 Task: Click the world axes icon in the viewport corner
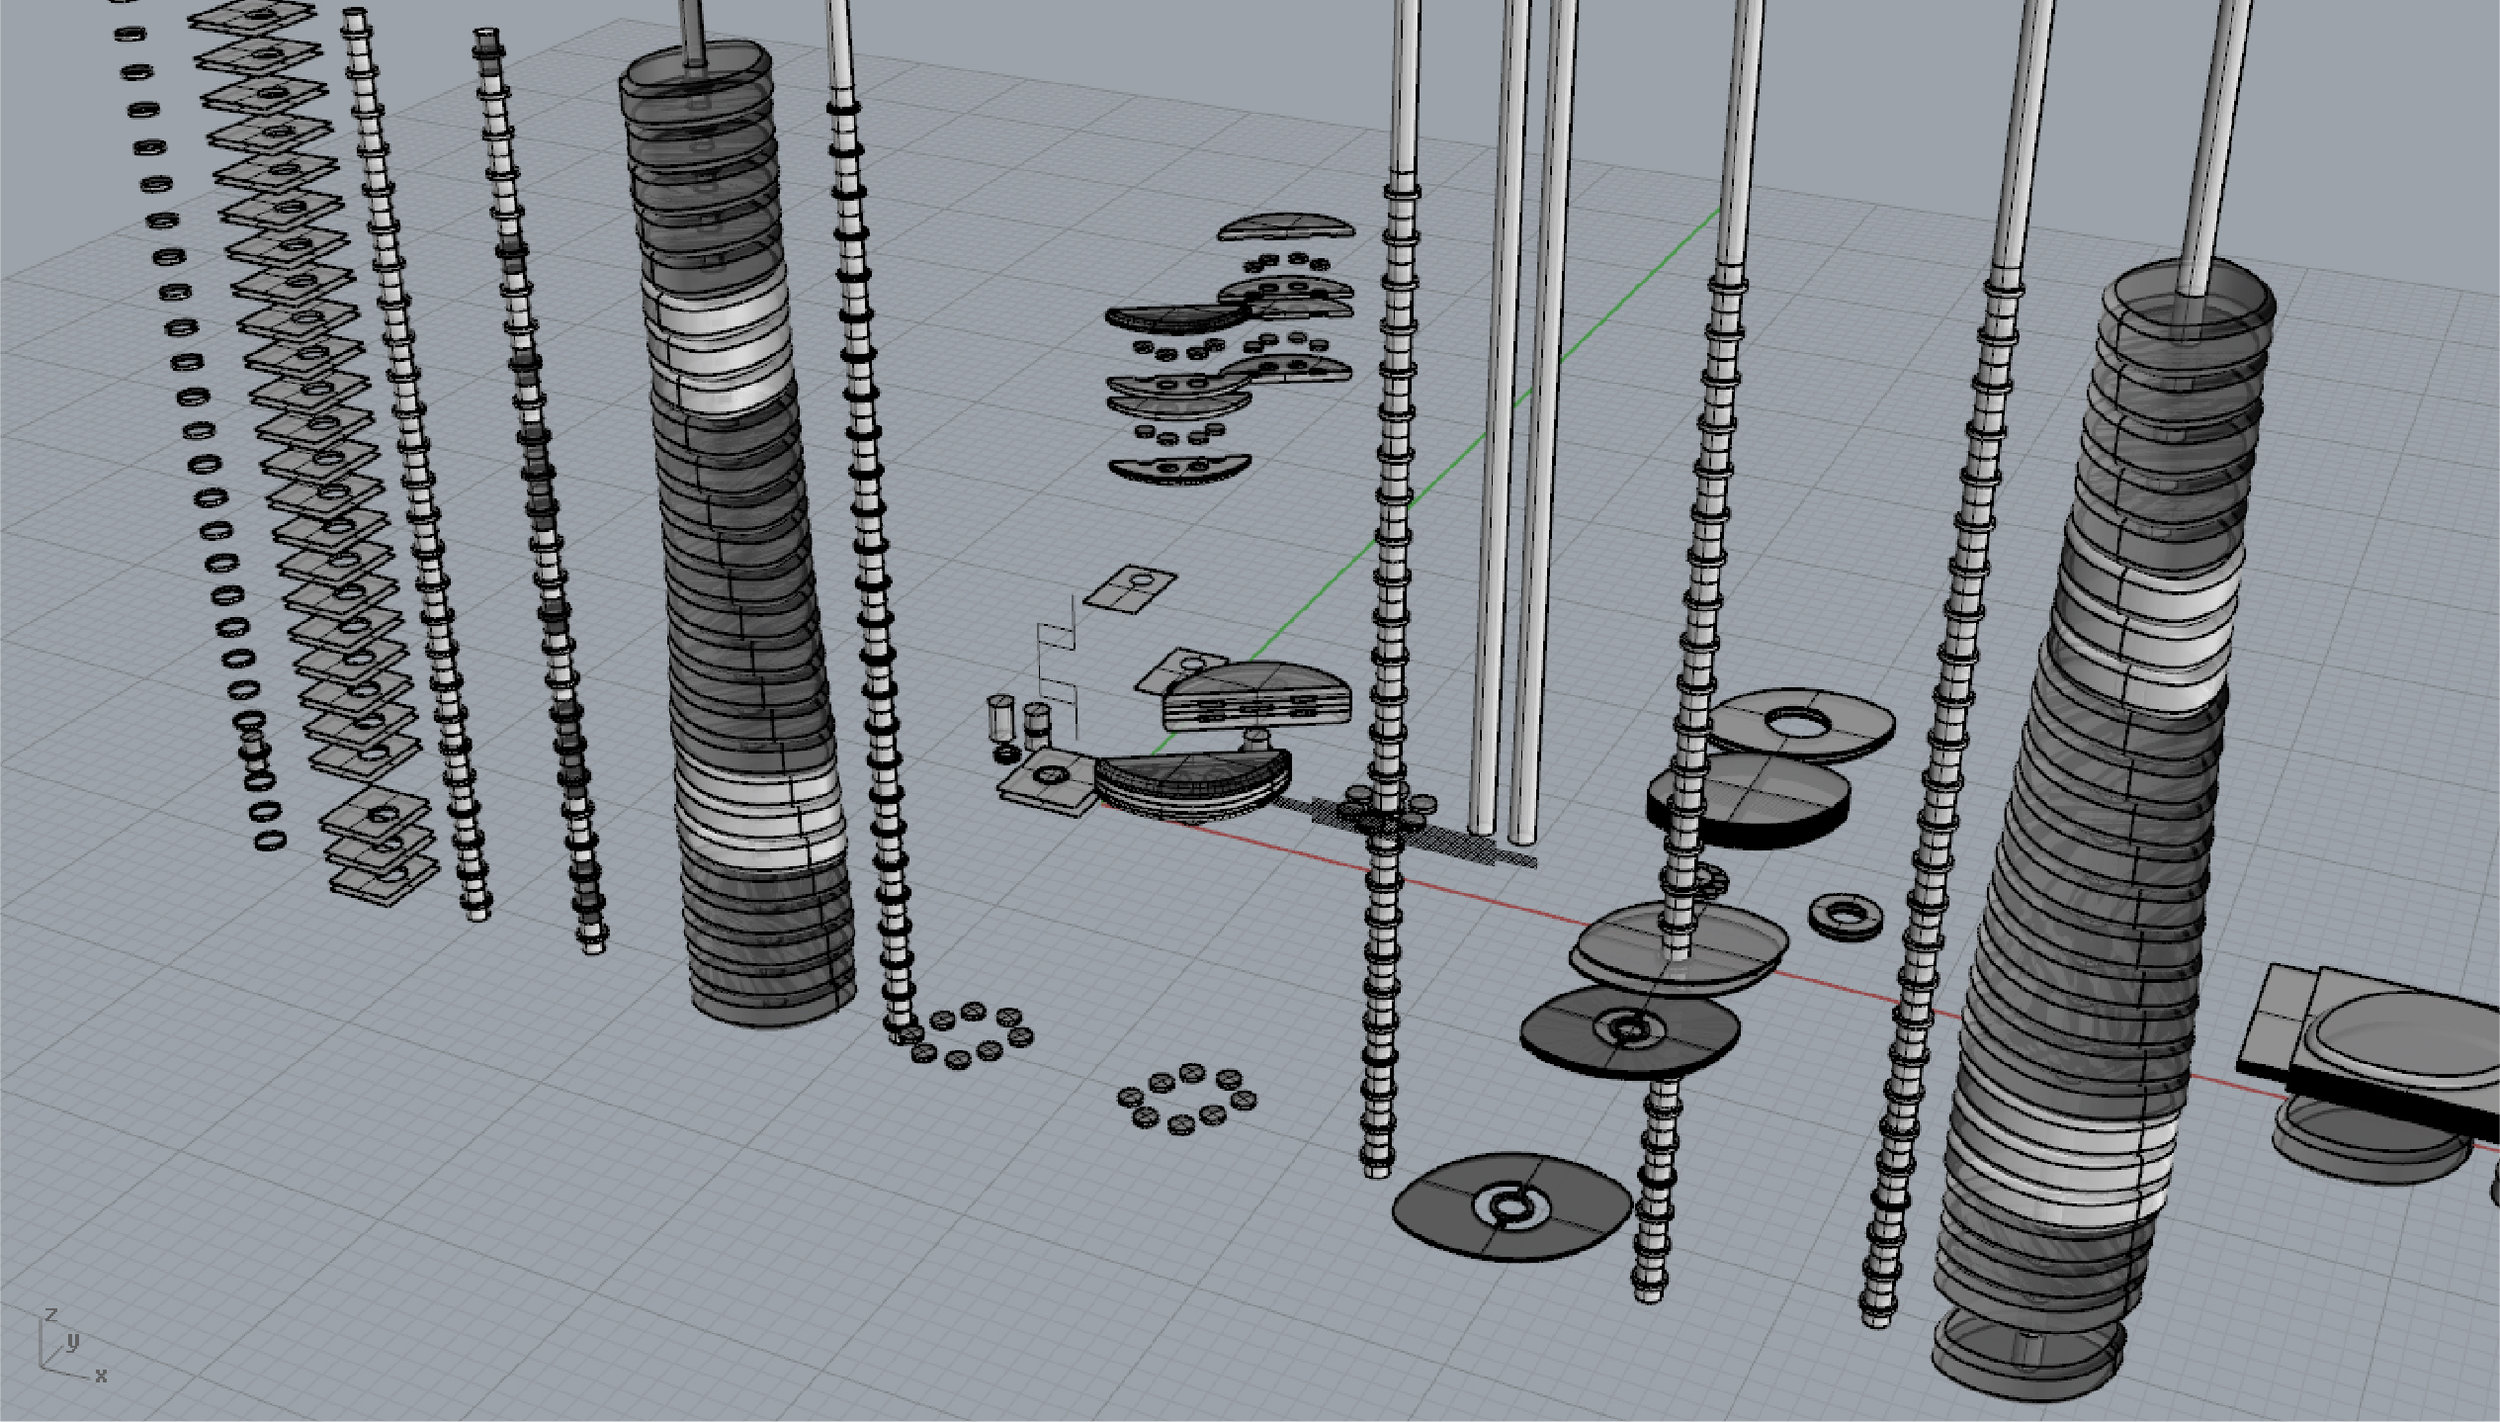[x=70, y=1345]
